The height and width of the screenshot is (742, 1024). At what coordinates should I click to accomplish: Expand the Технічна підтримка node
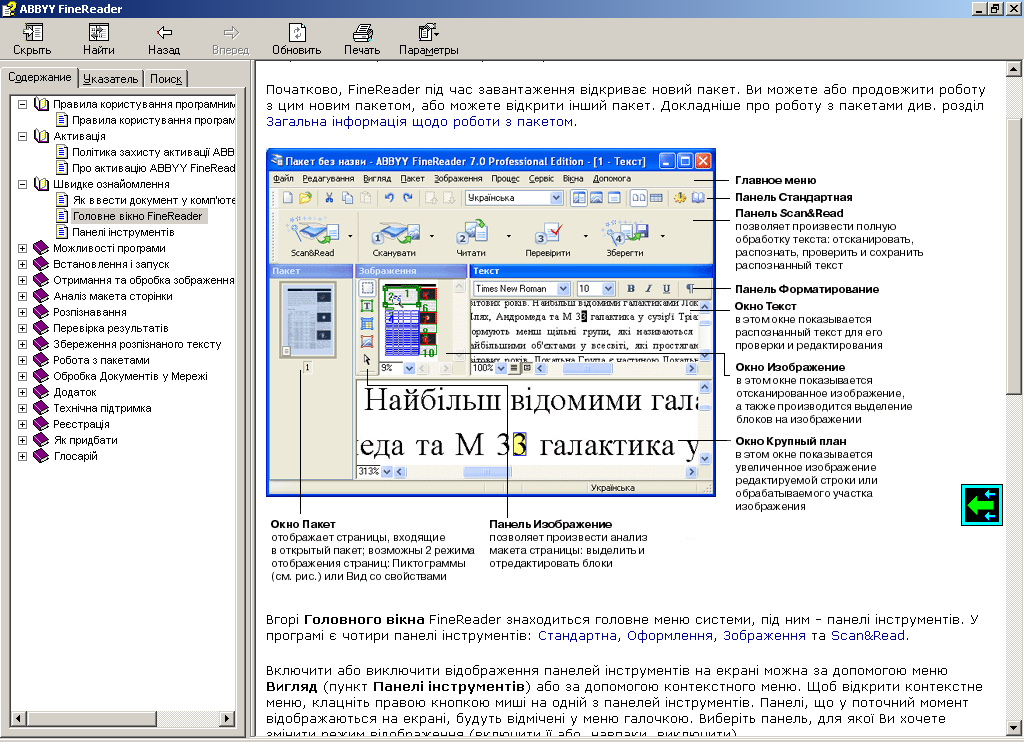click(22, 408)
